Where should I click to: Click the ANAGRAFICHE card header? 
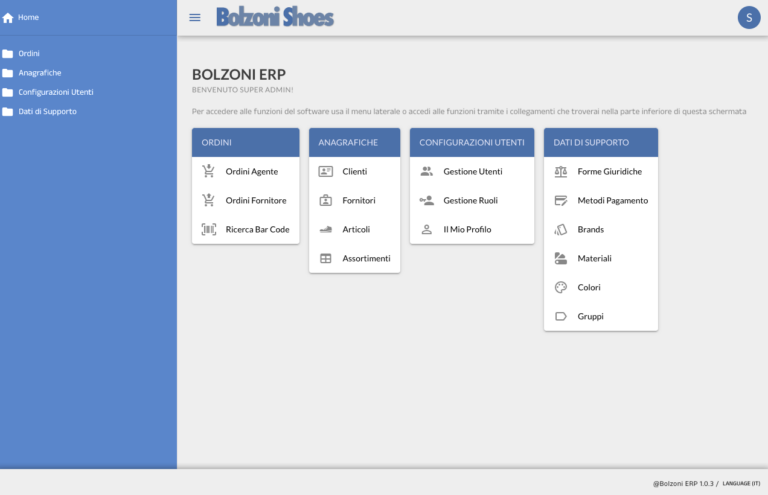pyautogui.click(x=355, y=142)
